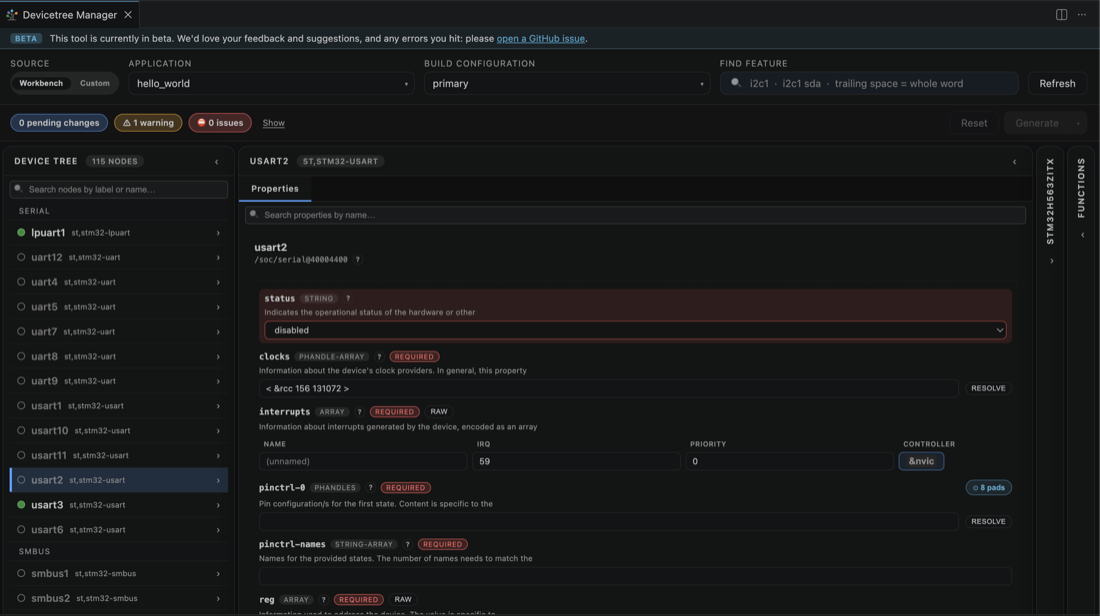Image resolution: width=1100 pixels, height=616 pixels.
Task: Click the Priority 0 field
Action: (x=789, y=462)
